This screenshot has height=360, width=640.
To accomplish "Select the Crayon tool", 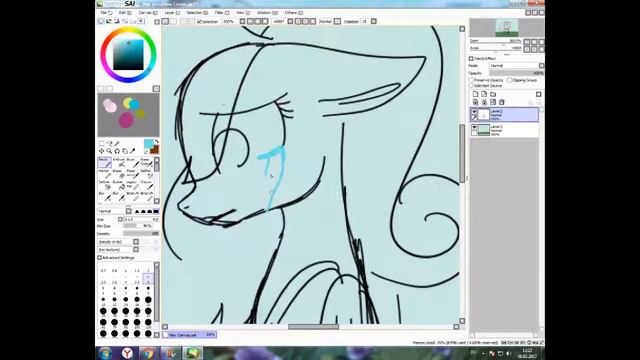I will tap(146, 185).
